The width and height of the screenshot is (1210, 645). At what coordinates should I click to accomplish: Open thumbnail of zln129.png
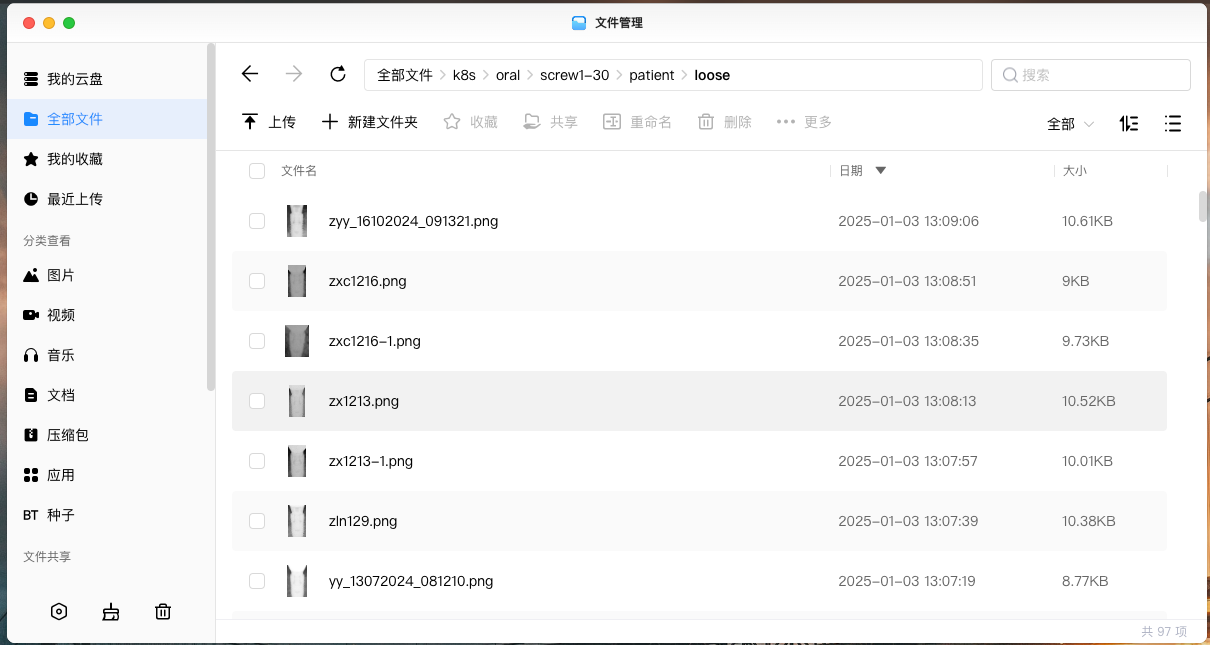(296, 521)
